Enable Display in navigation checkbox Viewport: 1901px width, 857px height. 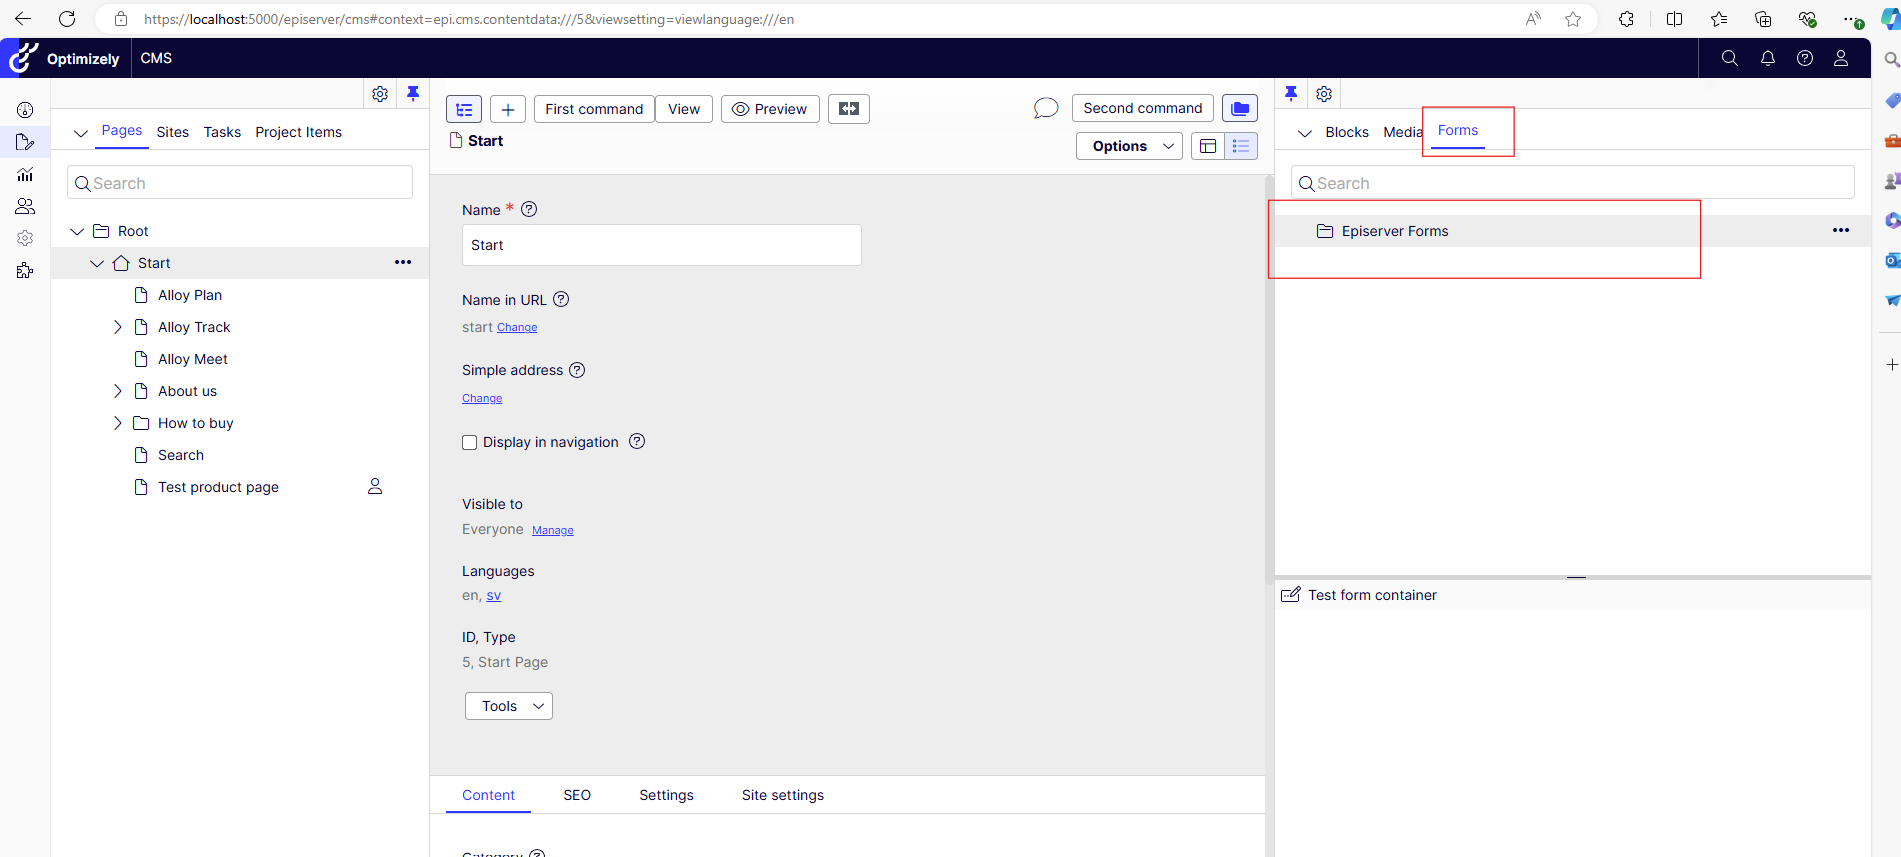point(469,442)
